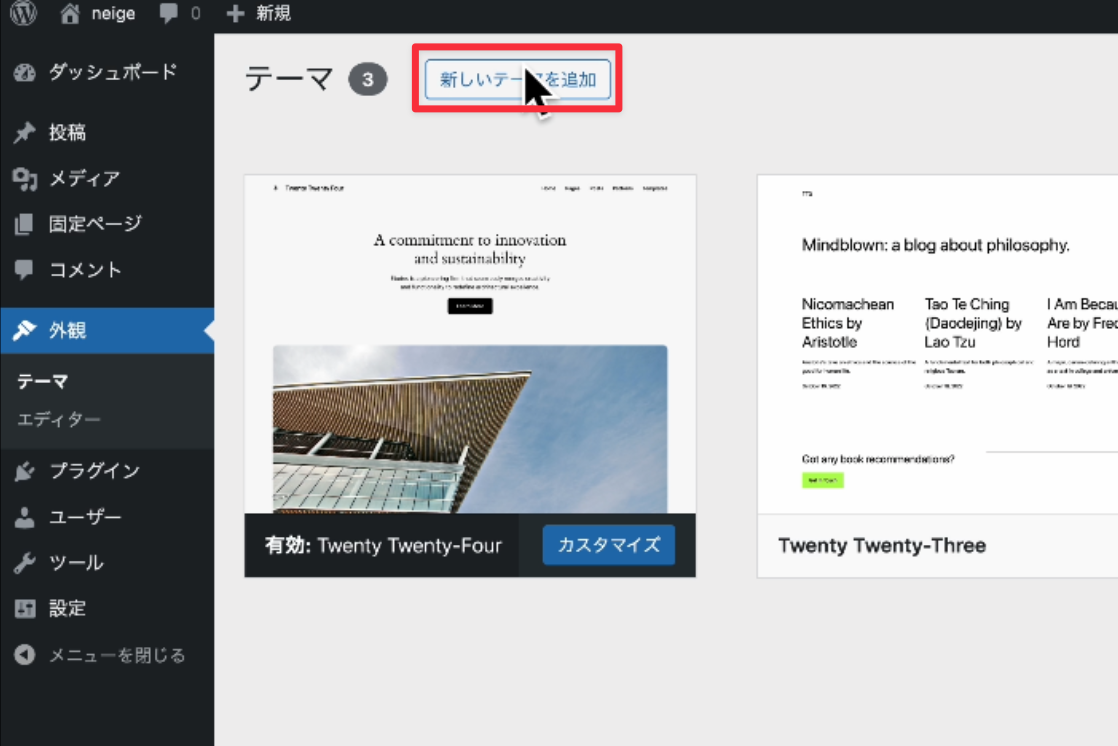This screenshot has width=1118, height=746.
Task: Open the 設定 settings menu
Action: [67, 608]
